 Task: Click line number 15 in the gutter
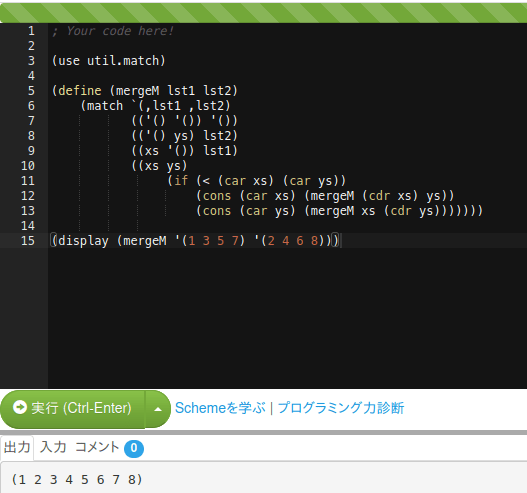tap(28, 241)
